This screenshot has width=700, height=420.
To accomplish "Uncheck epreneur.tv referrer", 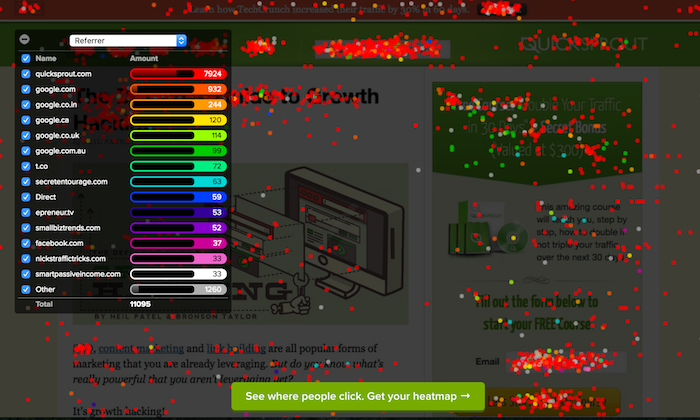I will tap(26, 212).
